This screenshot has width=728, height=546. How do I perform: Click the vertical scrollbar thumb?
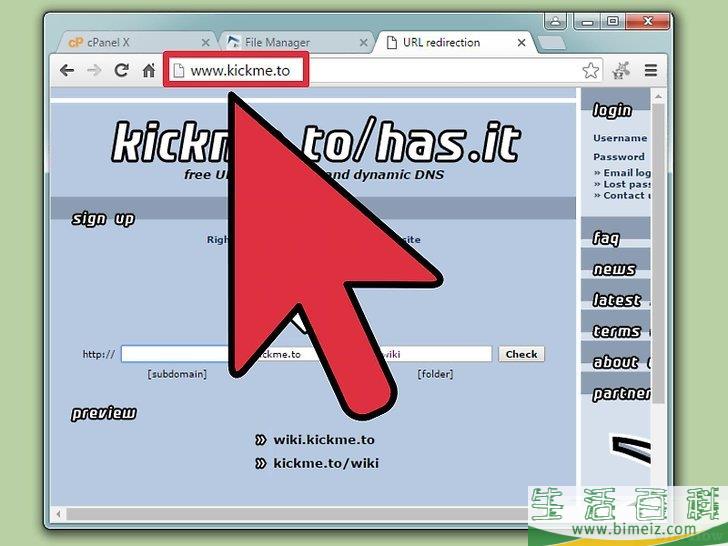[x=658, y=254]
